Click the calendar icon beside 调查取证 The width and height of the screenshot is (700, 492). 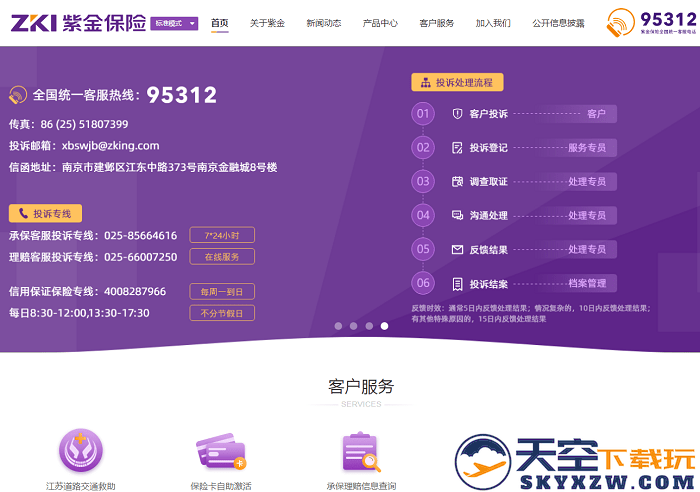(457, 182)
